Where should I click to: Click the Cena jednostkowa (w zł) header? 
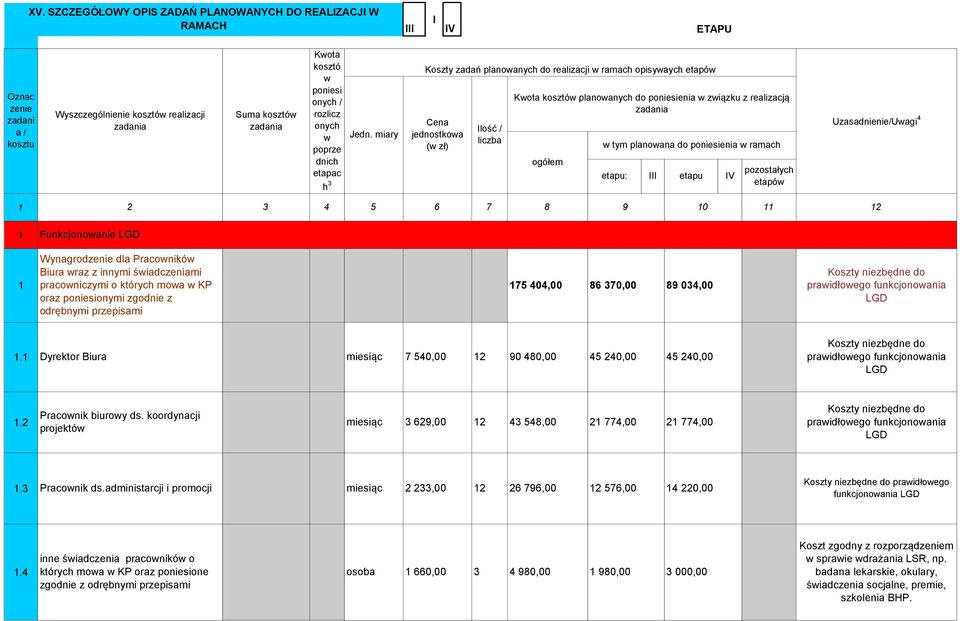point(437,135)
